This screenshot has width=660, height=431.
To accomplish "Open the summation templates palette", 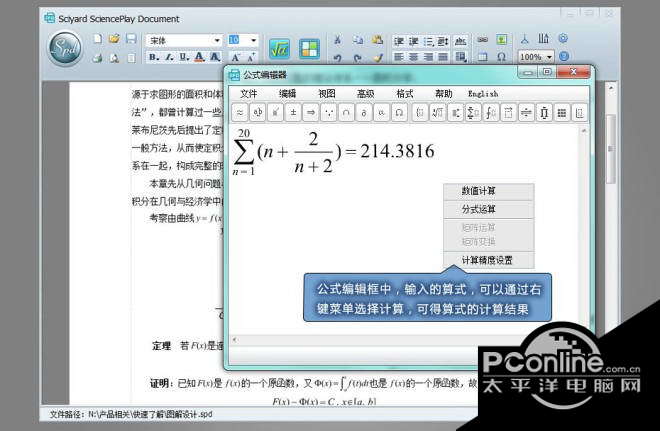I will 473,113.
